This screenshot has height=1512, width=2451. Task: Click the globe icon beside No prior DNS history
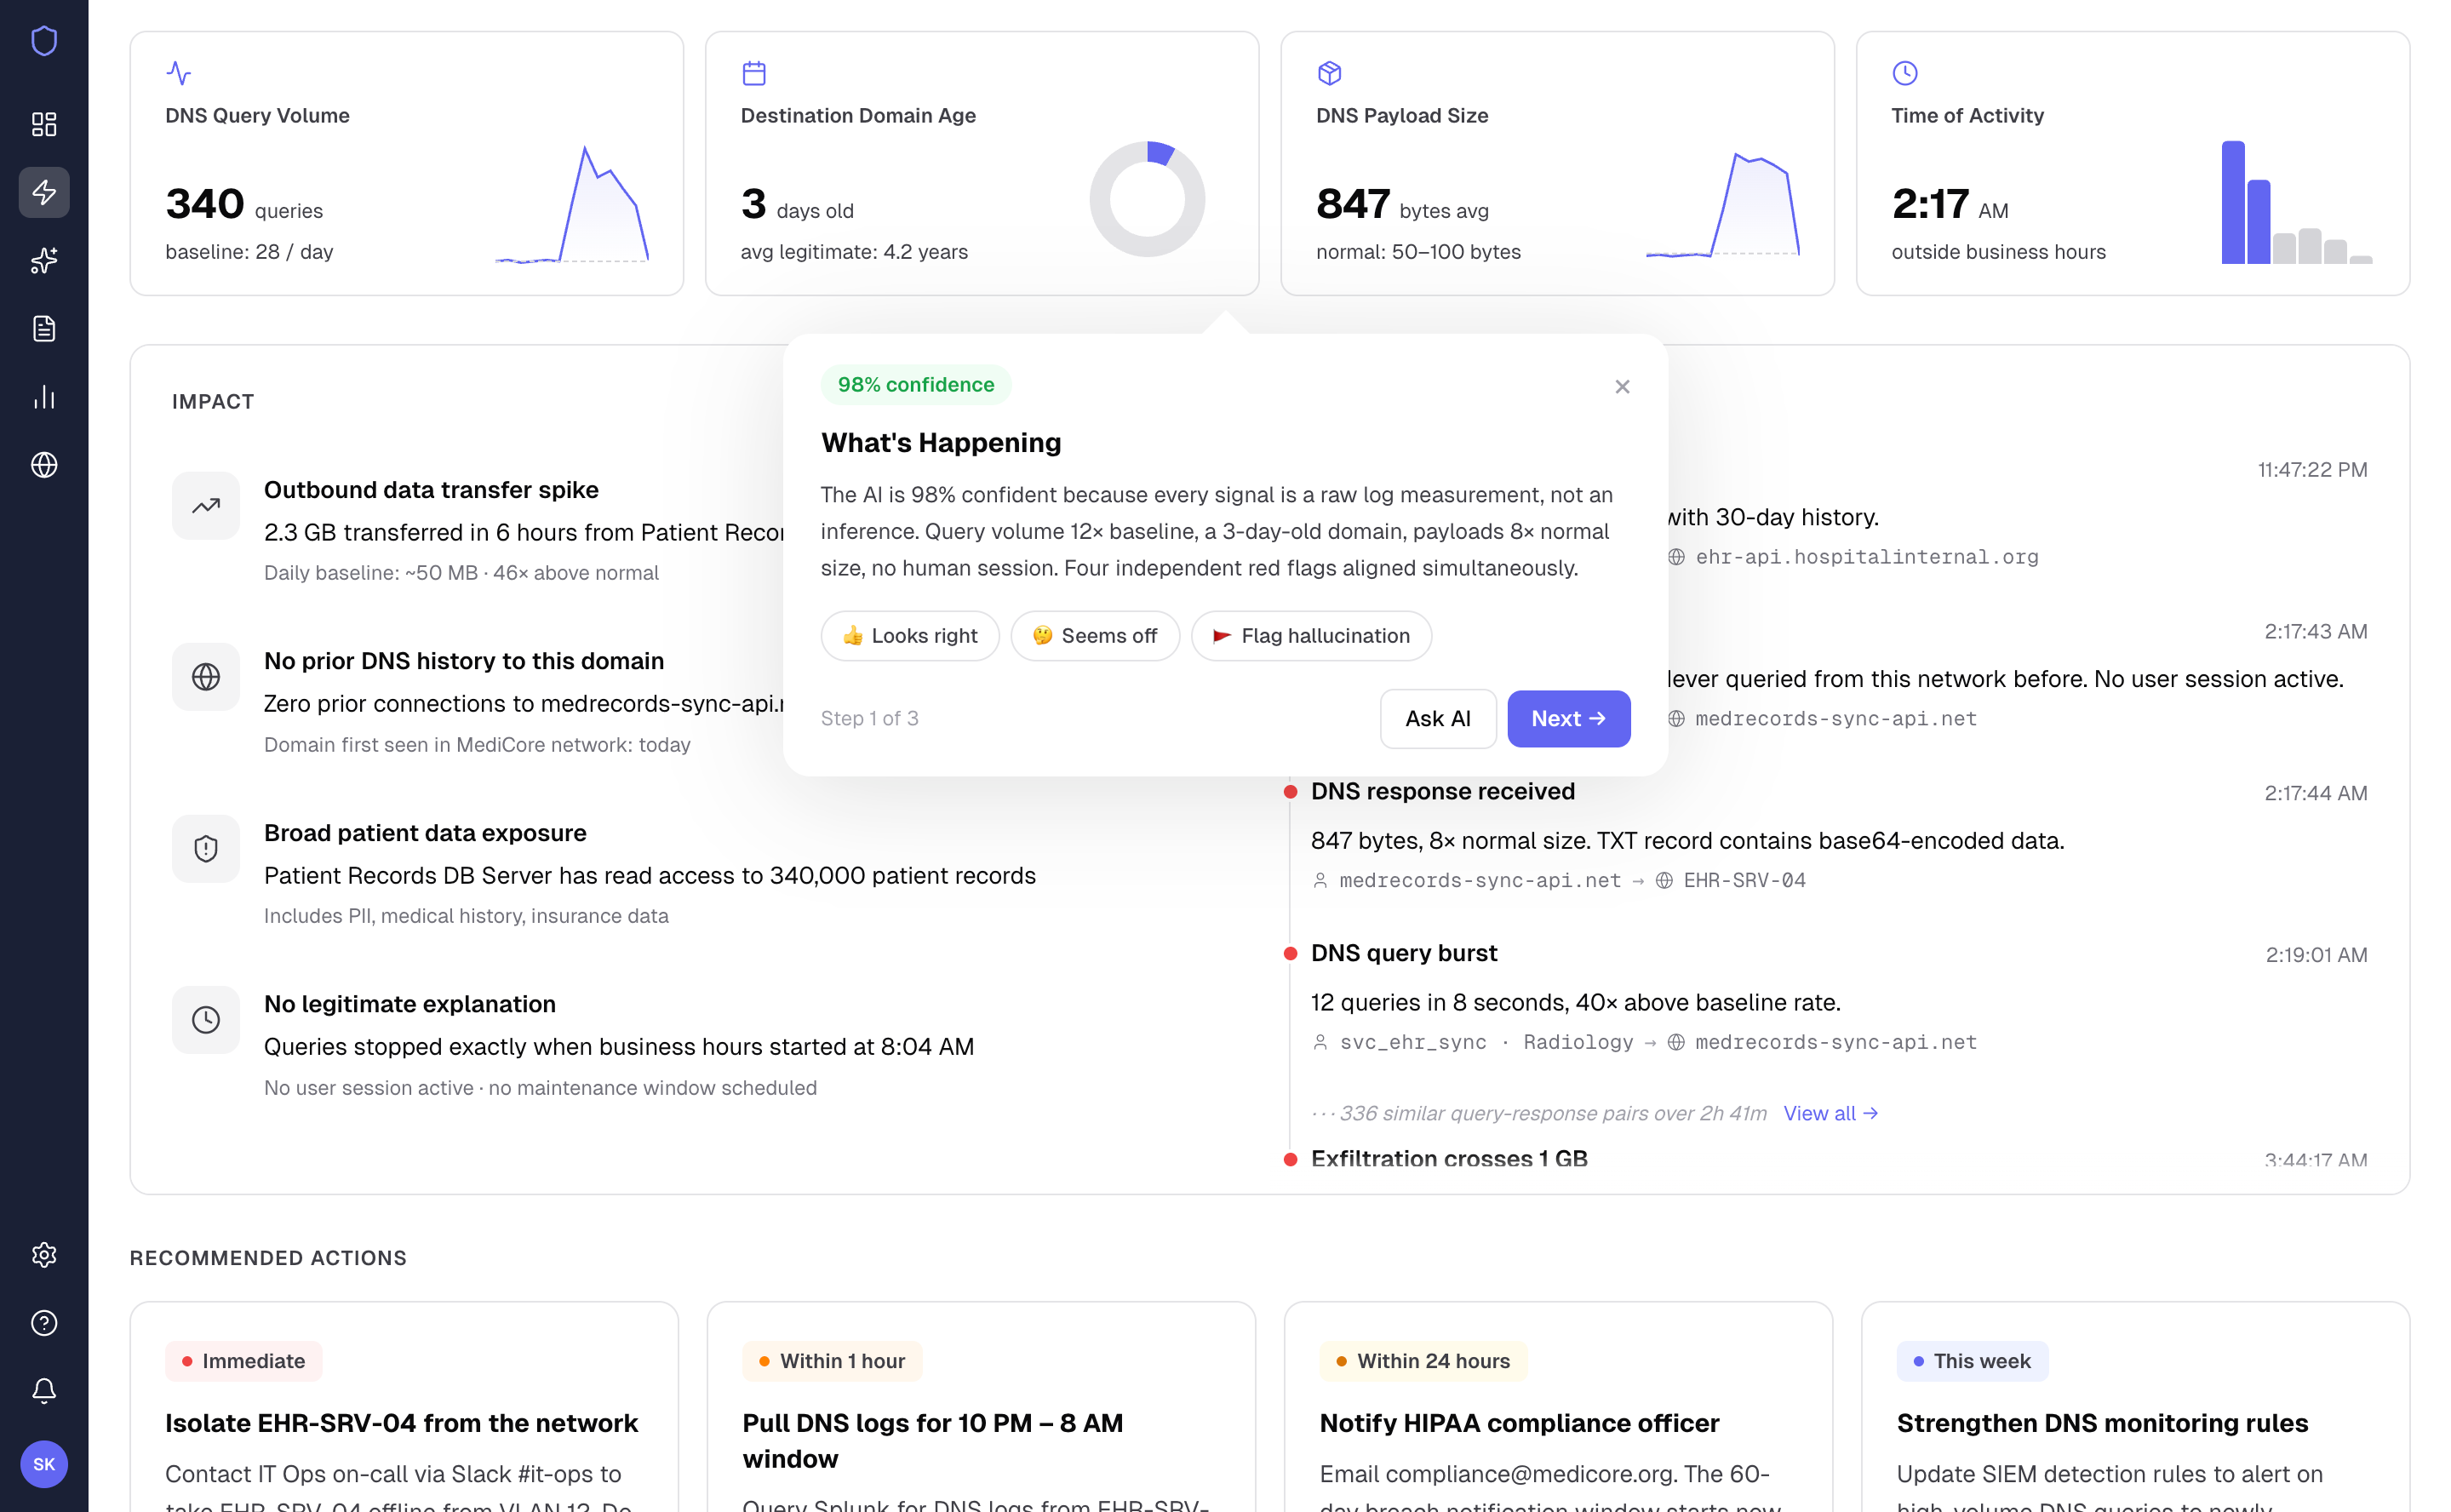206,677
